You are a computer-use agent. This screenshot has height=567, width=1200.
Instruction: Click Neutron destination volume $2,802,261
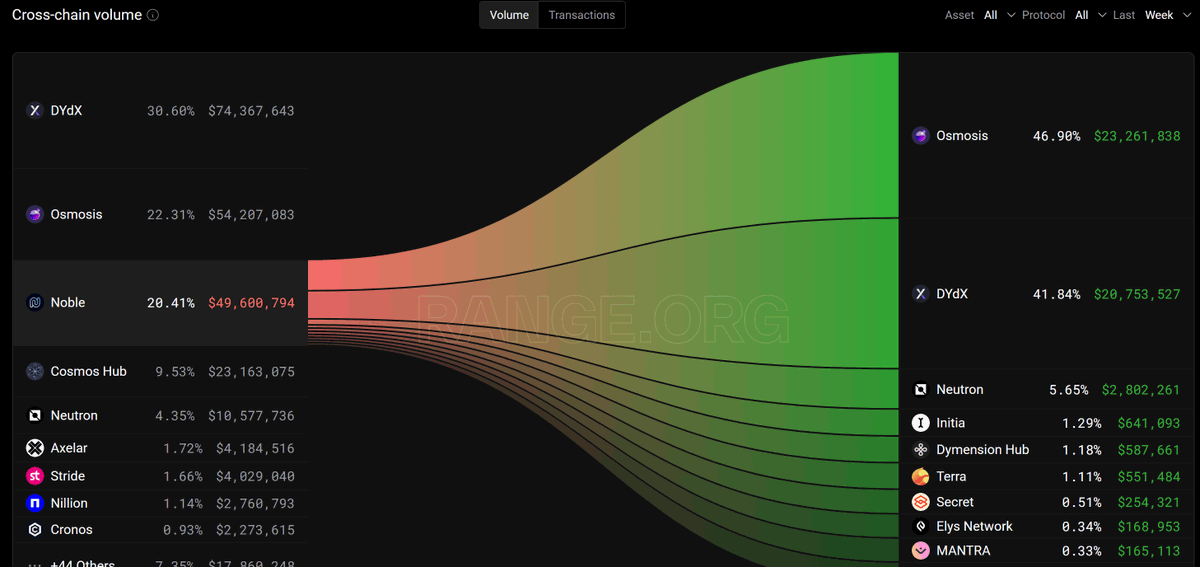[x=1141, y=390]
